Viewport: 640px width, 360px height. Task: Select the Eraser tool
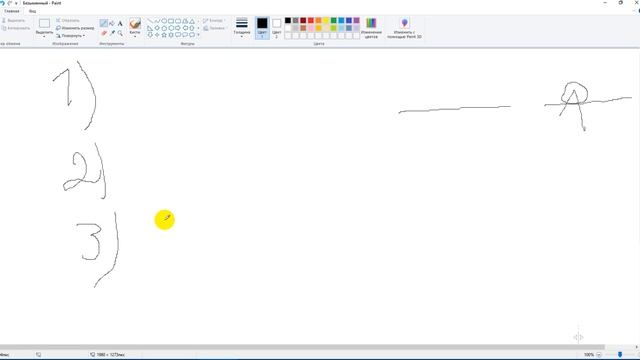pos(104,33)
